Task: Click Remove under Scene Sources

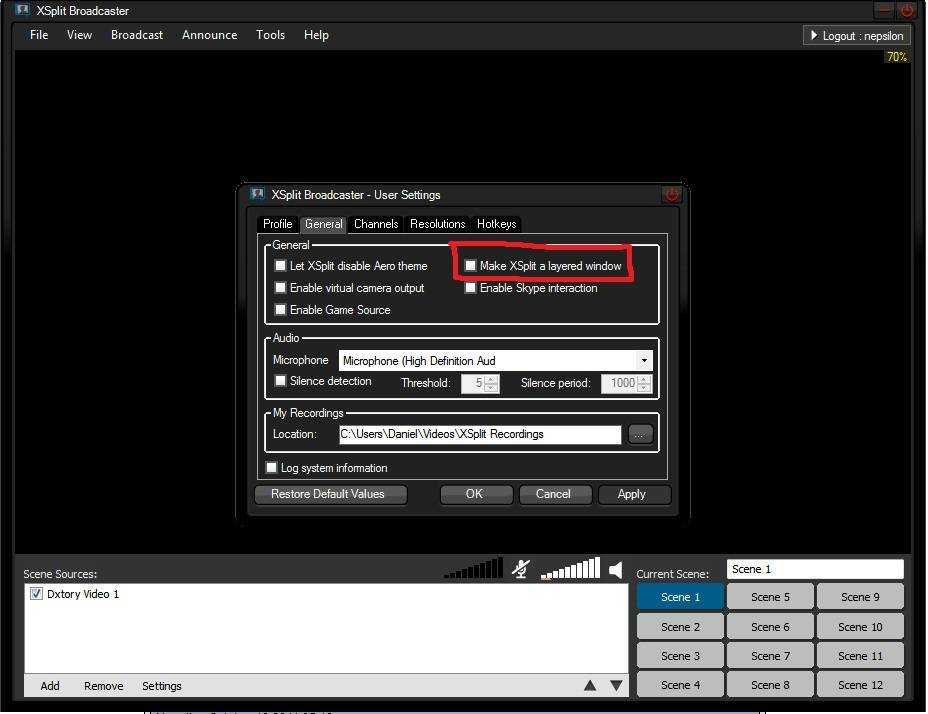Action: pos(104,686)
